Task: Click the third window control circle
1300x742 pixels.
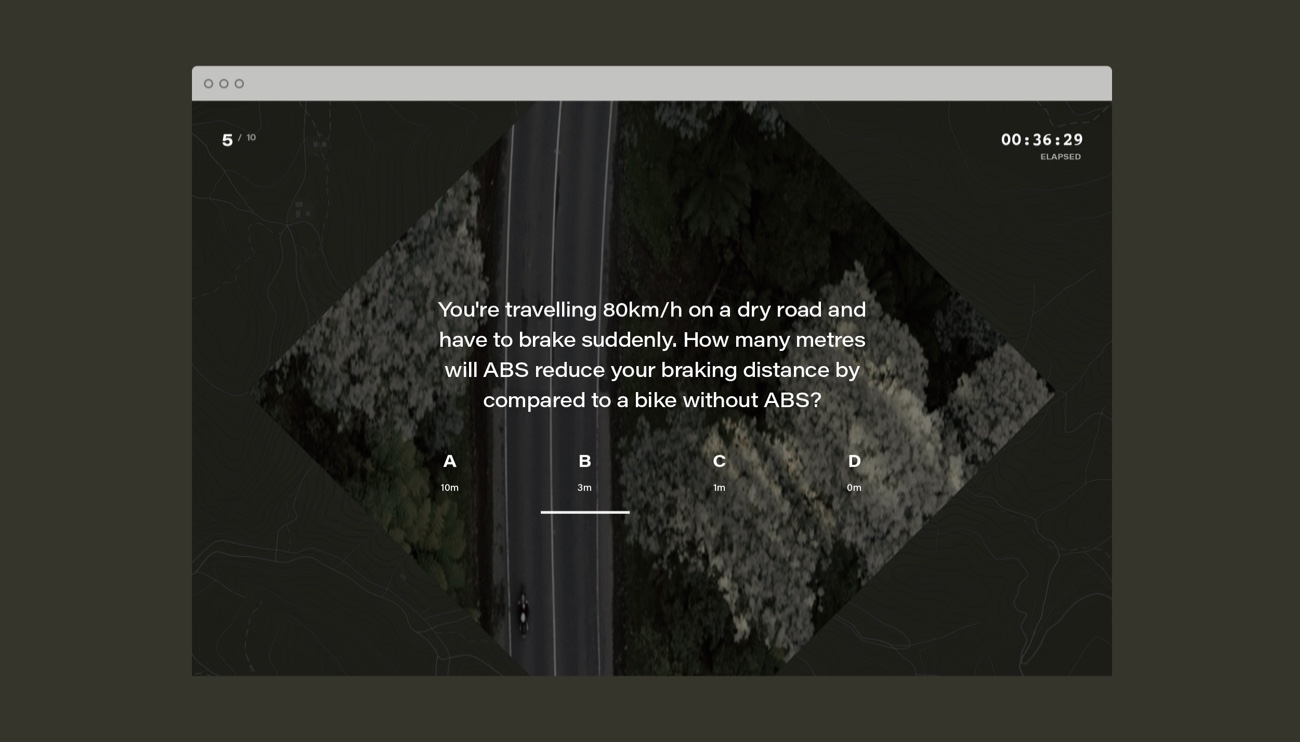Action: point(239,84)
